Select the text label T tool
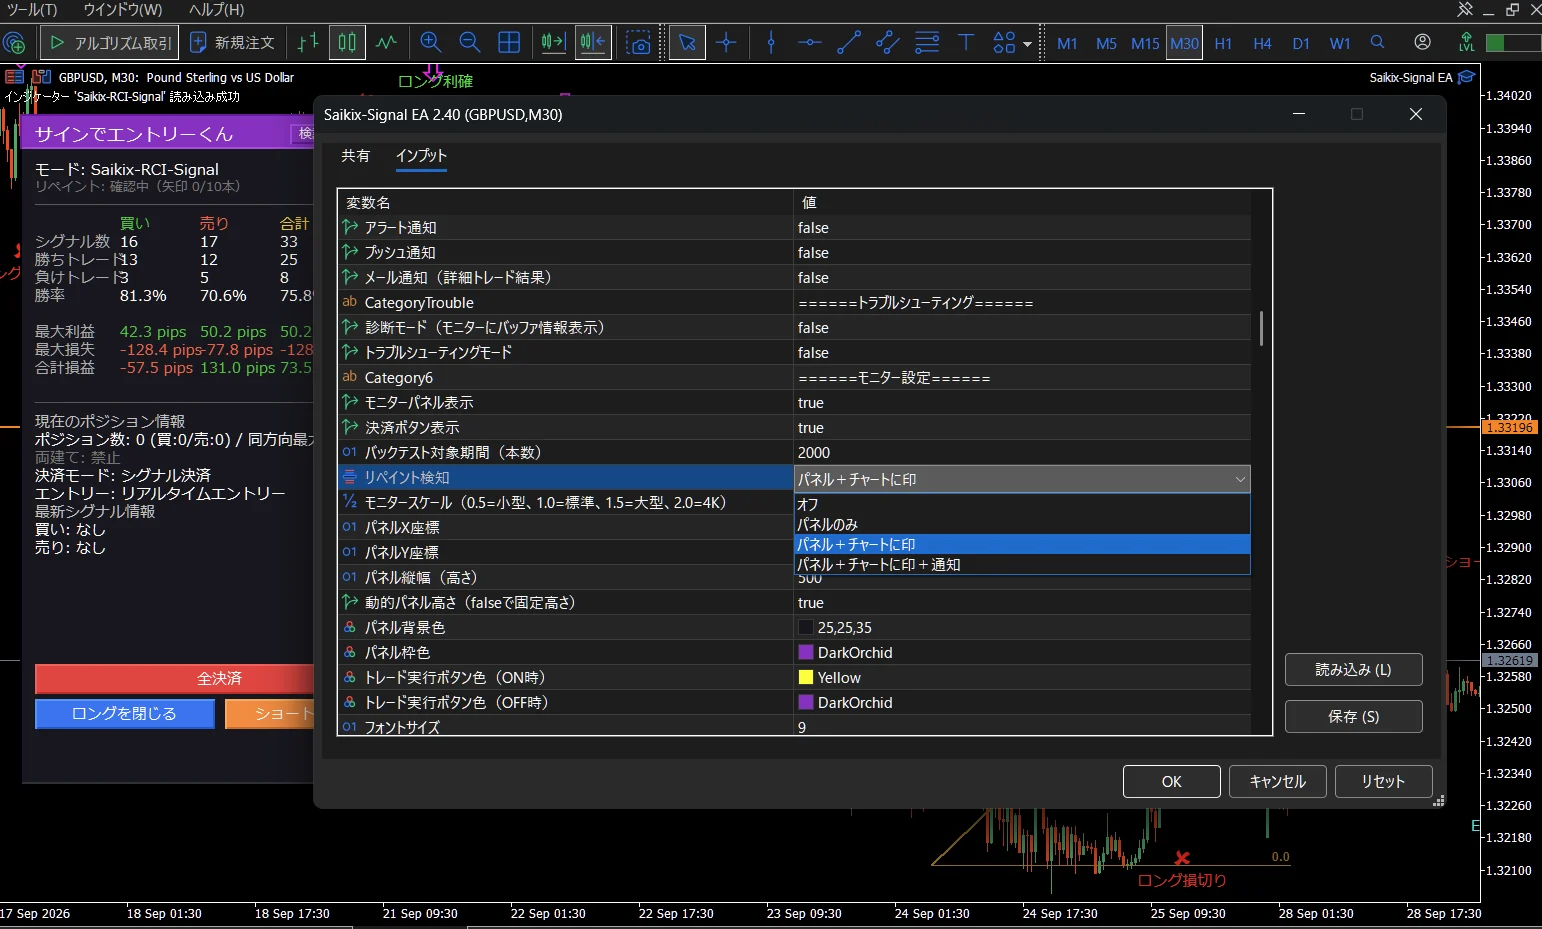Screen dimensions: 1542x929 (966, 43)
